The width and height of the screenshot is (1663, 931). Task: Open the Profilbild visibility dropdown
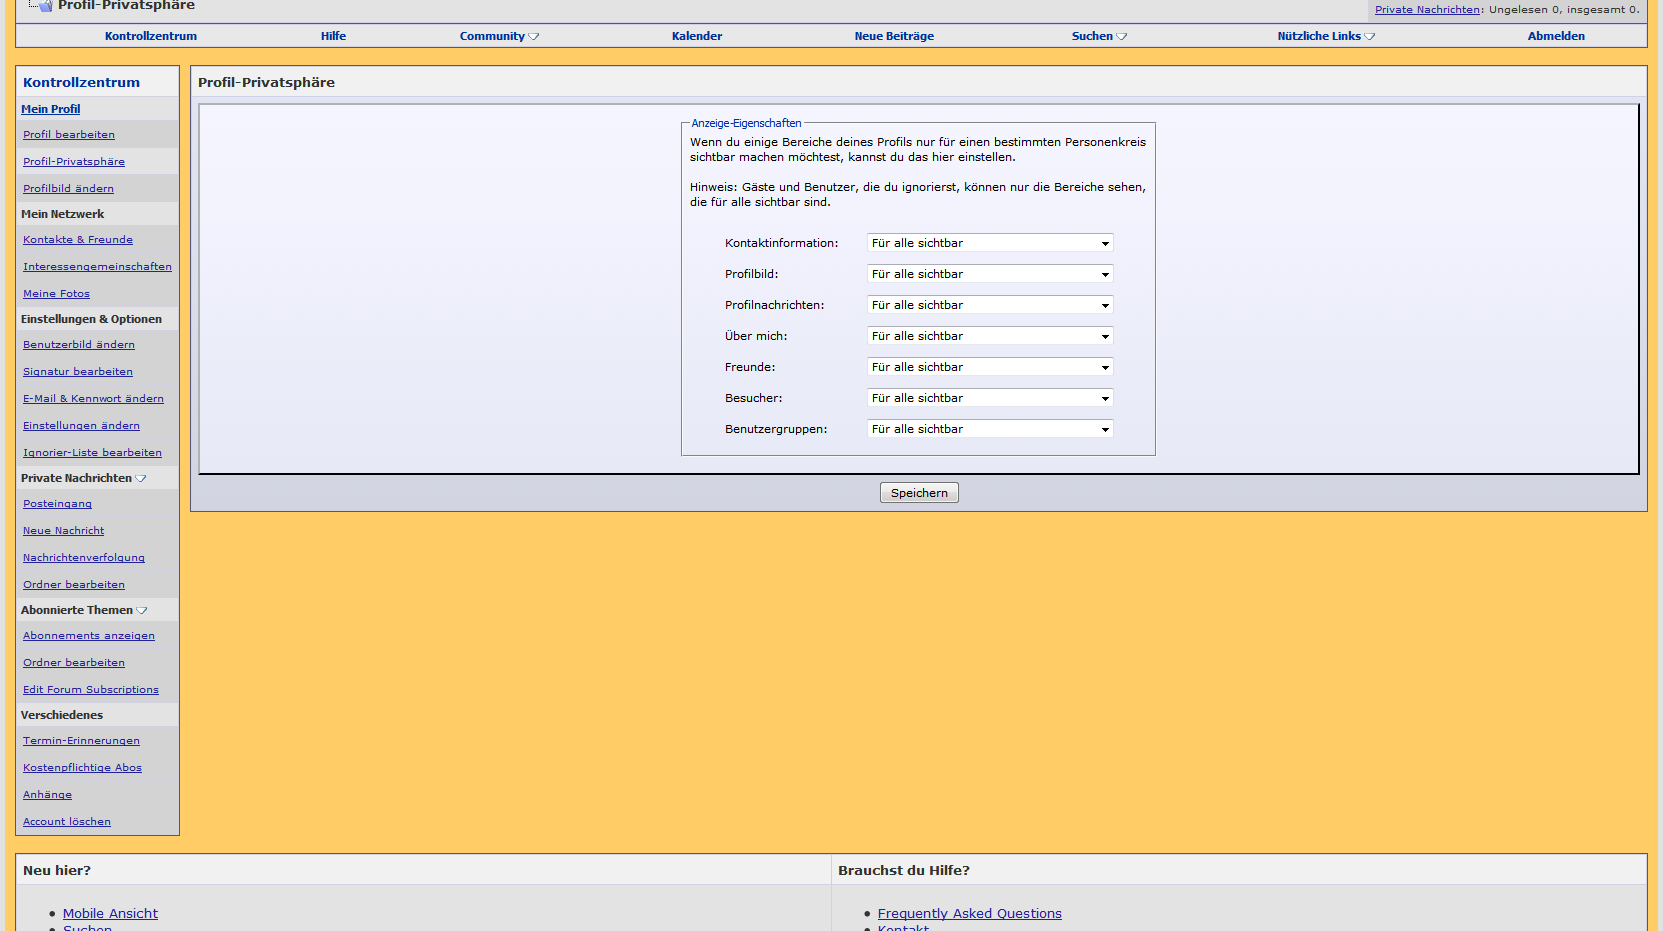pos(989,274)
